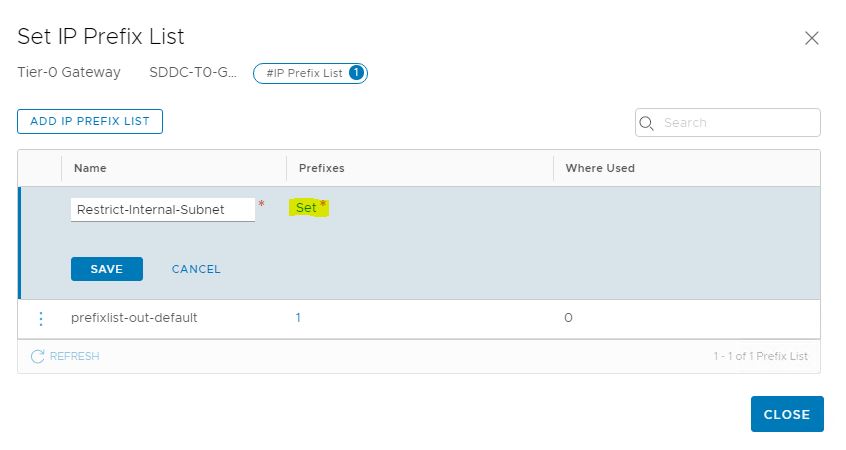The height and width of the screenshot is (450, 846).
Task: Click the Restrict-Internal-Subnet name field
Action: point(163,209)
